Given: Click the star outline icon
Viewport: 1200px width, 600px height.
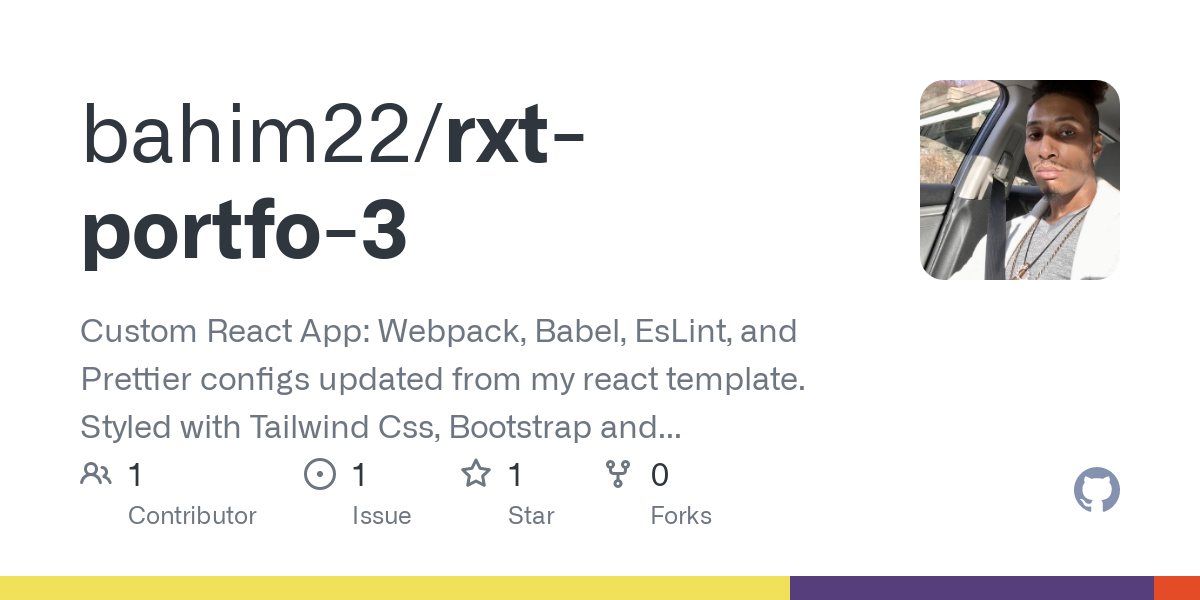Looking at the screenshot, I should click(x=476, y=473).
